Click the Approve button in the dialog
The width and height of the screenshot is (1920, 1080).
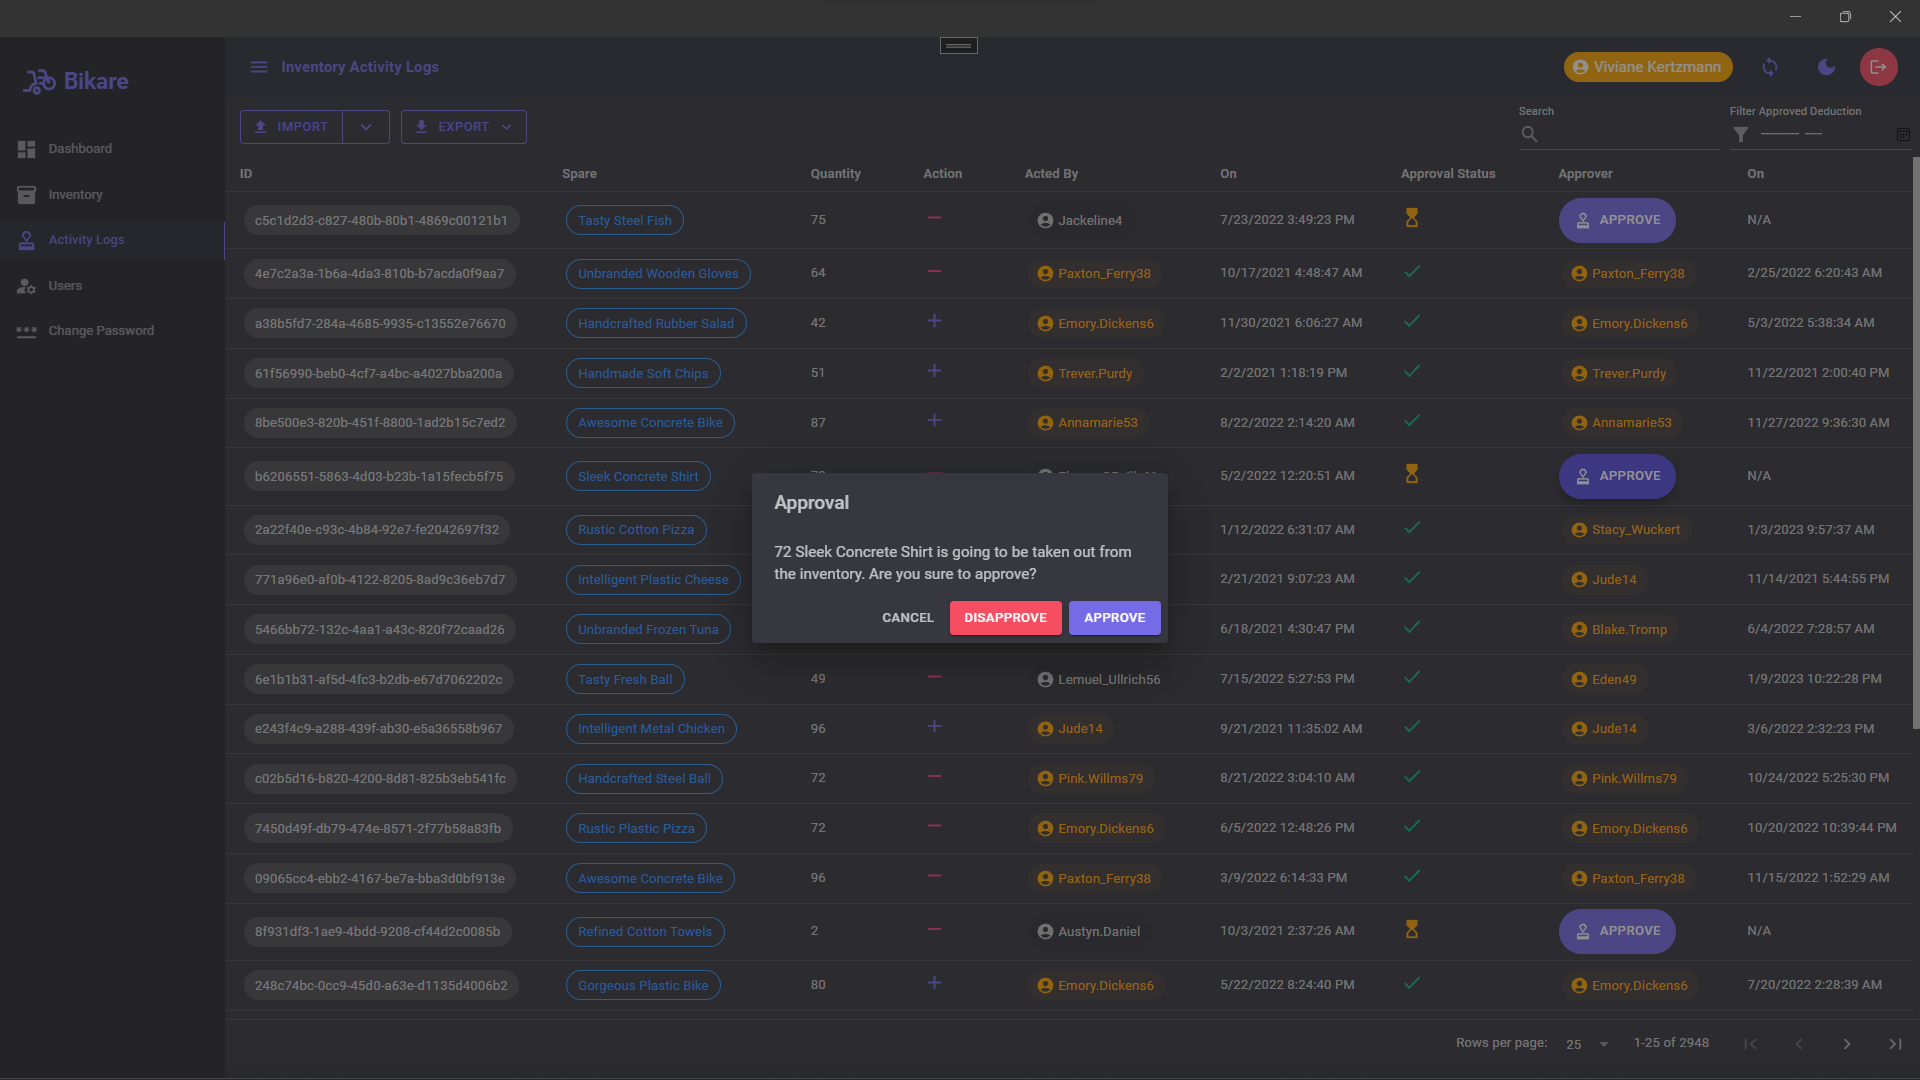tap(1114, 617)
